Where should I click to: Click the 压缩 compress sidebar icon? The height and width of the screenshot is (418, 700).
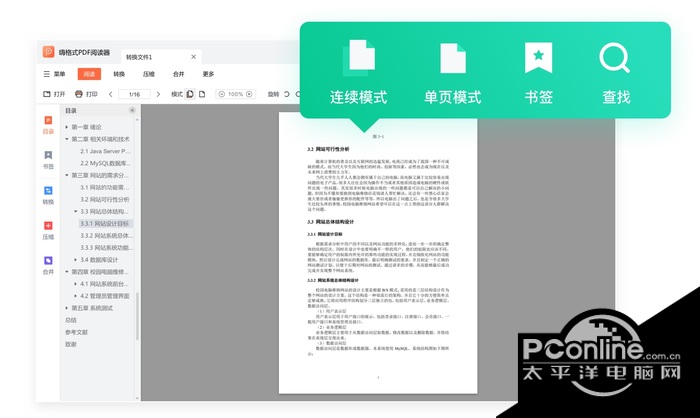point(48,226)
